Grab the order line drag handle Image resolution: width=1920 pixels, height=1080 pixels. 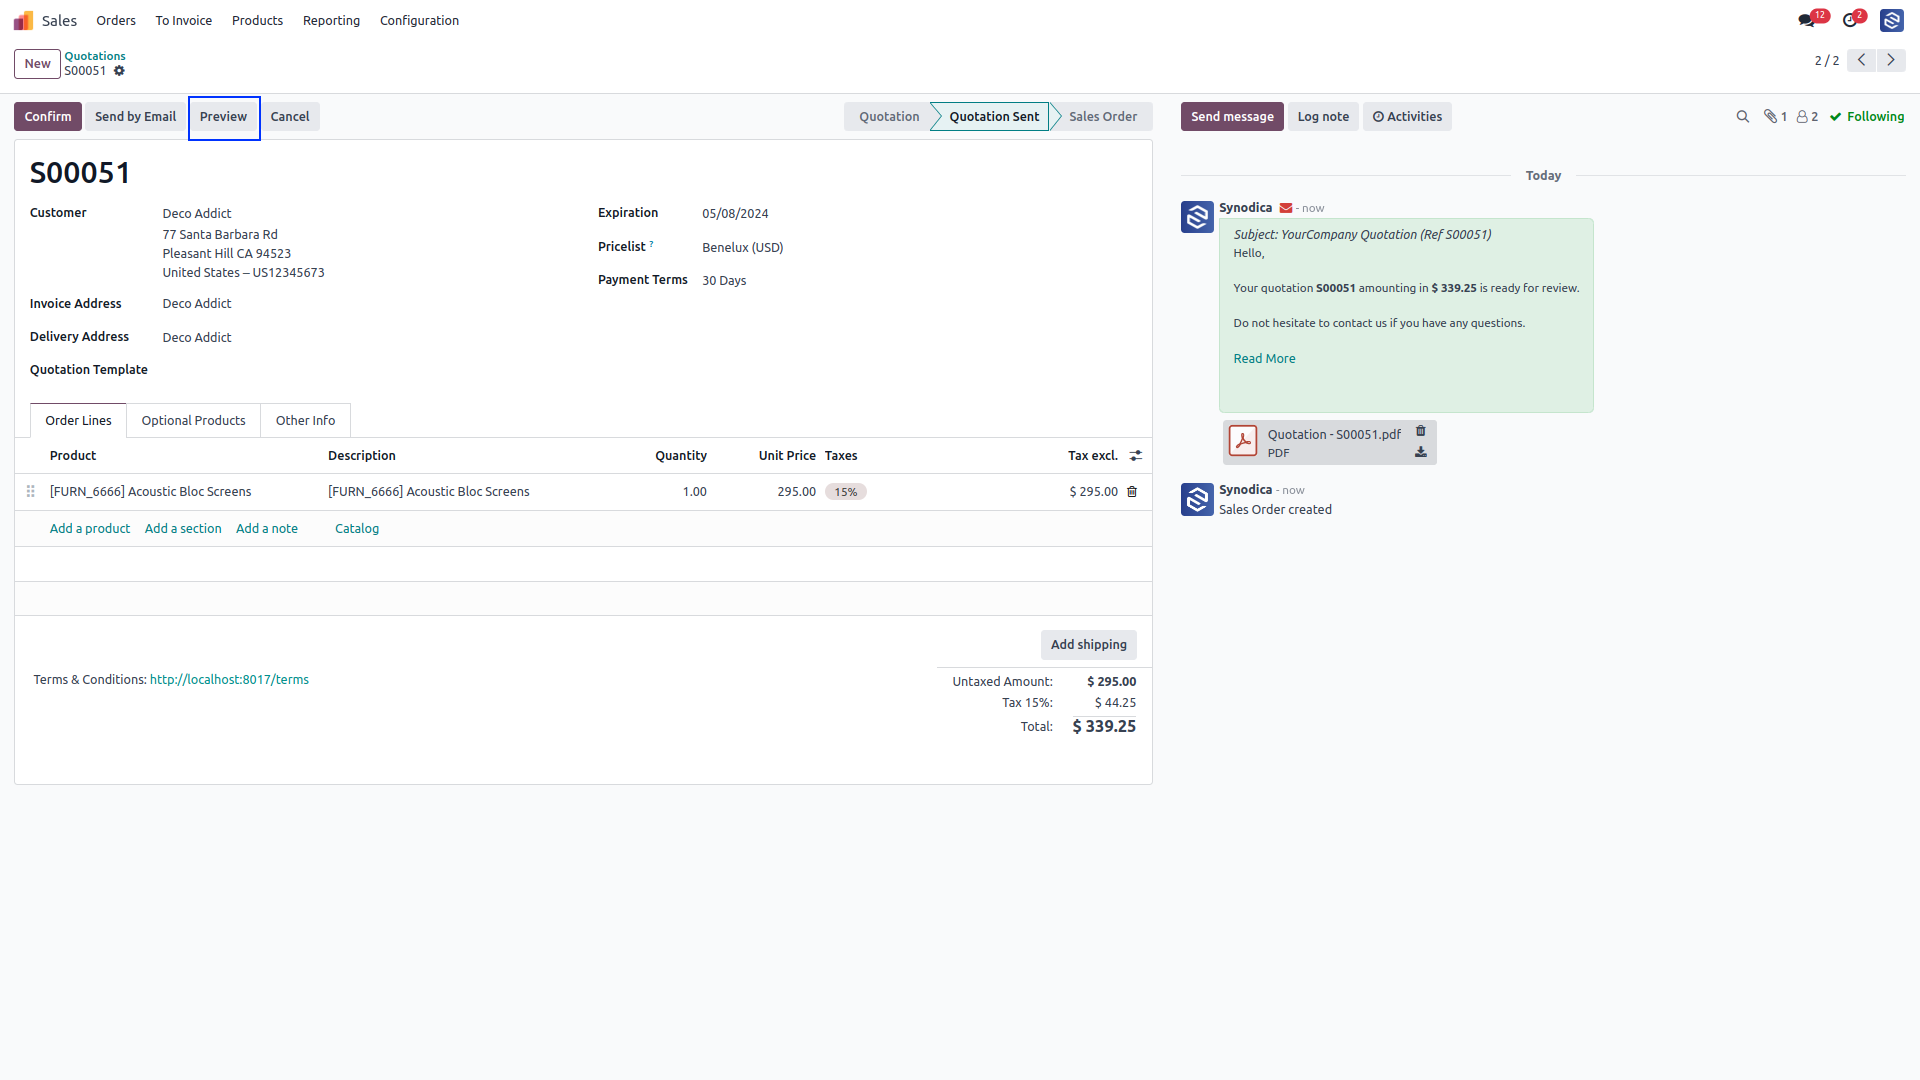click(x=31, y=492)
